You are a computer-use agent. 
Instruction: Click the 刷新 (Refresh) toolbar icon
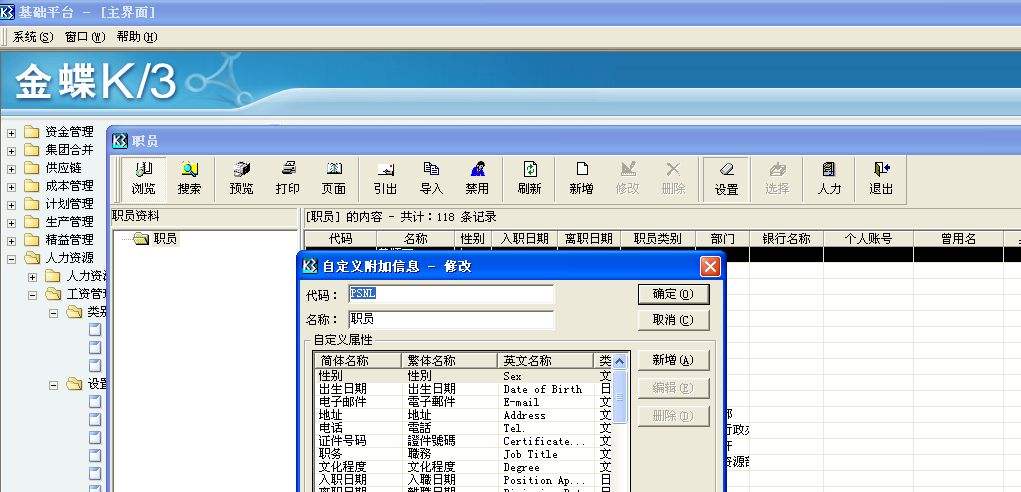[x=530, y=179]
